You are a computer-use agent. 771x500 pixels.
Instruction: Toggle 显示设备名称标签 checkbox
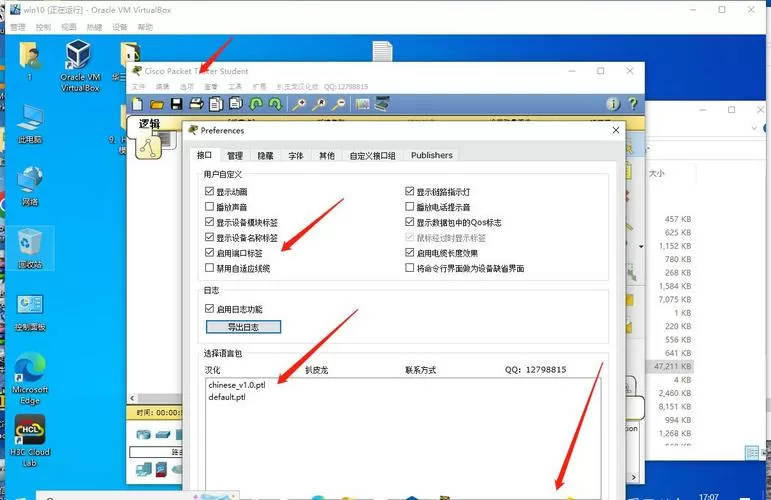[x=209, y=237]
